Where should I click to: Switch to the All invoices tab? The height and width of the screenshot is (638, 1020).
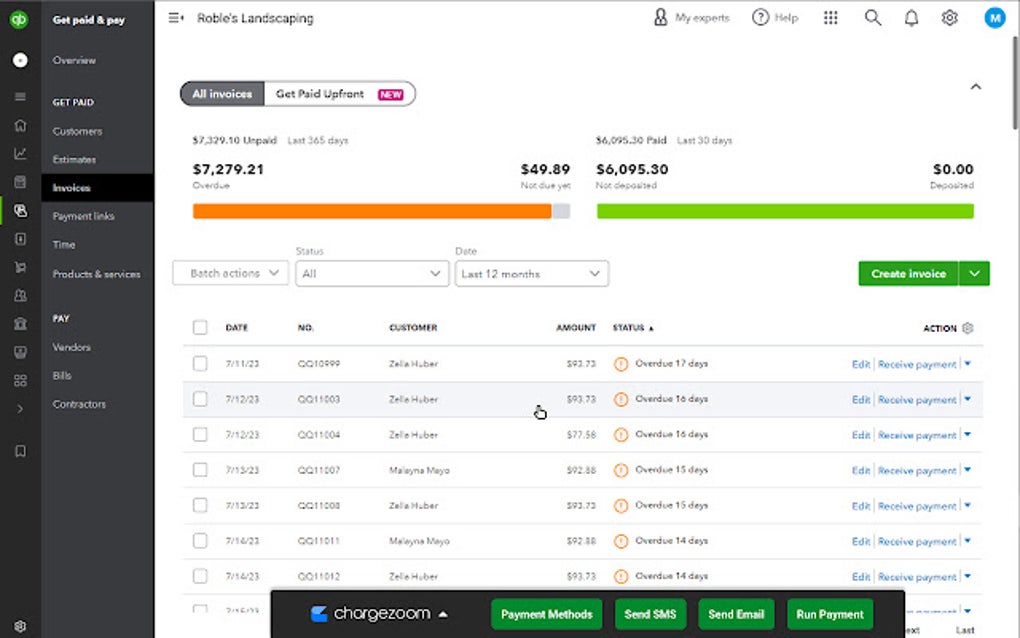point(222,94)
